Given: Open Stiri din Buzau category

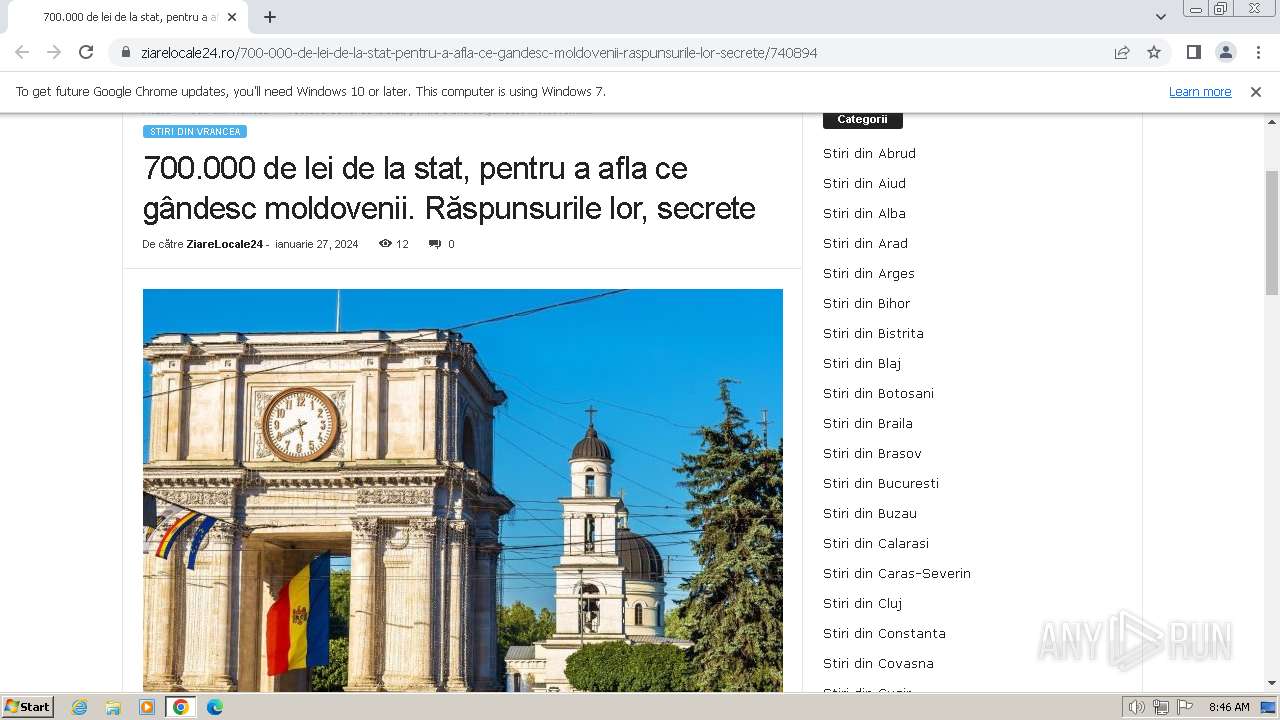Looking at the screenshot, I should point(870,513).
